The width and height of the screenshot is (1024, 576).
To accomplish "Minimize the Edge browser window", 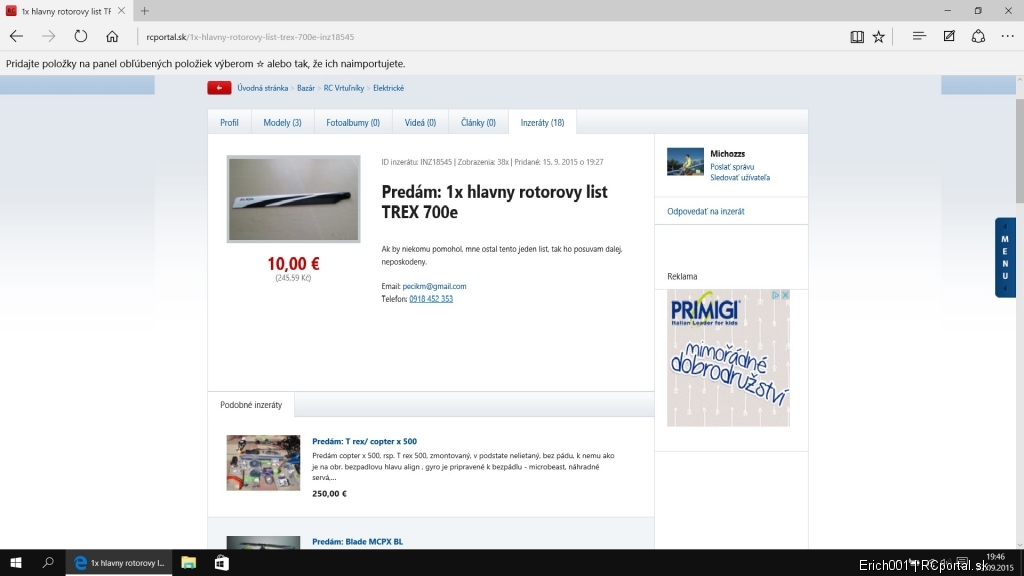I will [x=948, y=10].
